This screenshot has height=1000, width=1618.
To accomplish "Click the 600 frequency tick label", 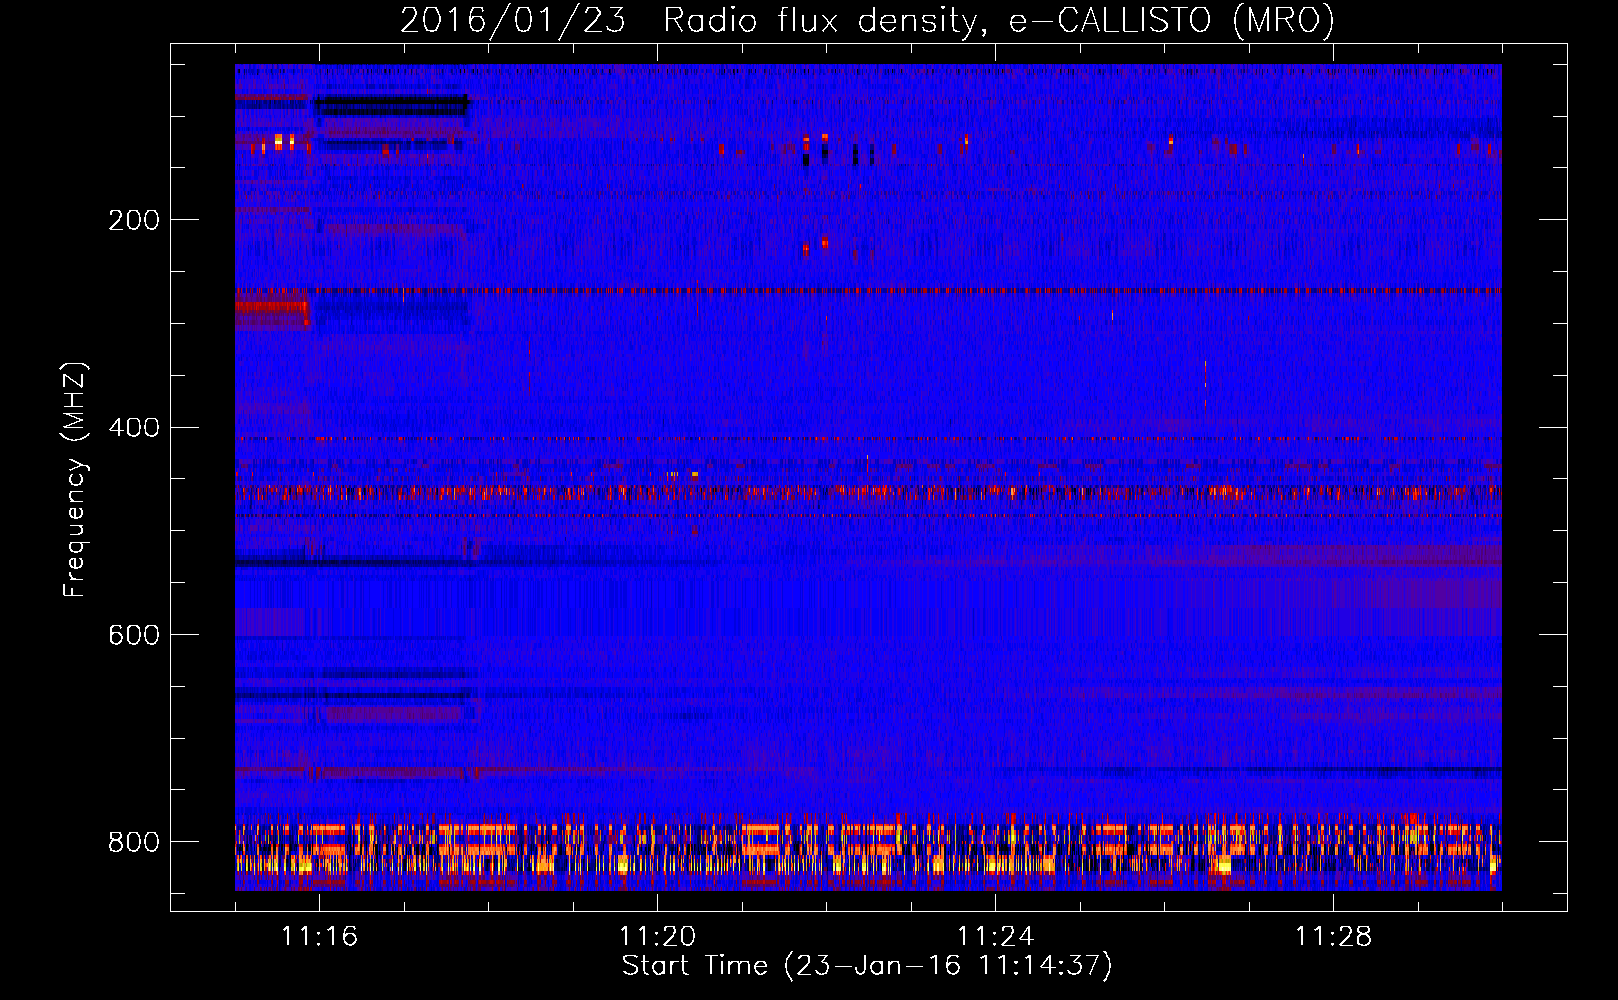I will click(x=134, y=636).
